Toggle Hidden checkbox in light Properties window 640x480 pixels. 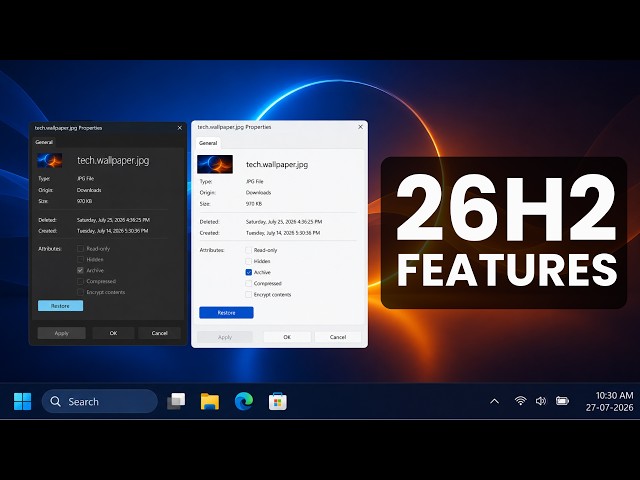tap(249, 261)
